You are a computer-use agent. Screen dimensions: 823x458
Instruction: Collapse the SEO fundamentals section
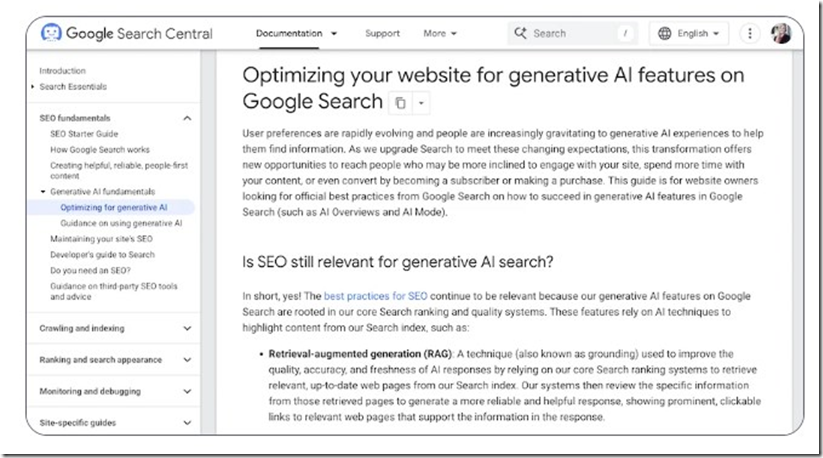187,118
